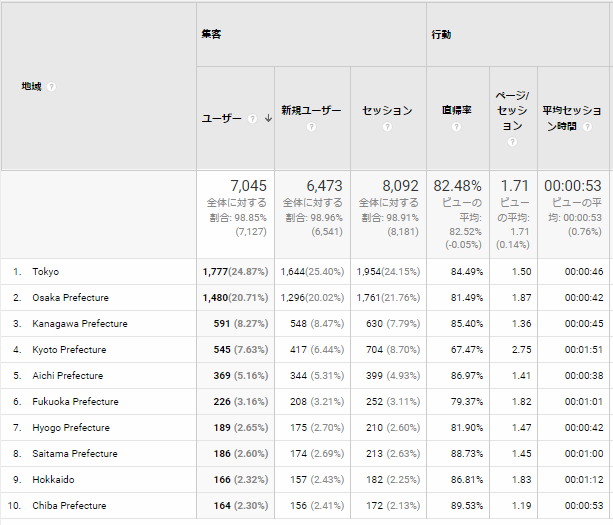Open the Tokyo region link

point(46,272)
